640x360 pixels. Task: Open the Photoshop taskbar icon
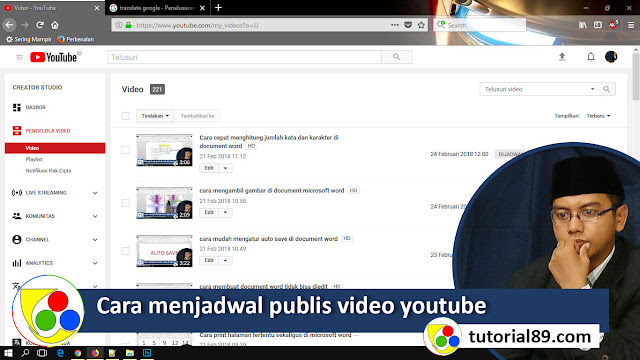[x=147, y=353]
